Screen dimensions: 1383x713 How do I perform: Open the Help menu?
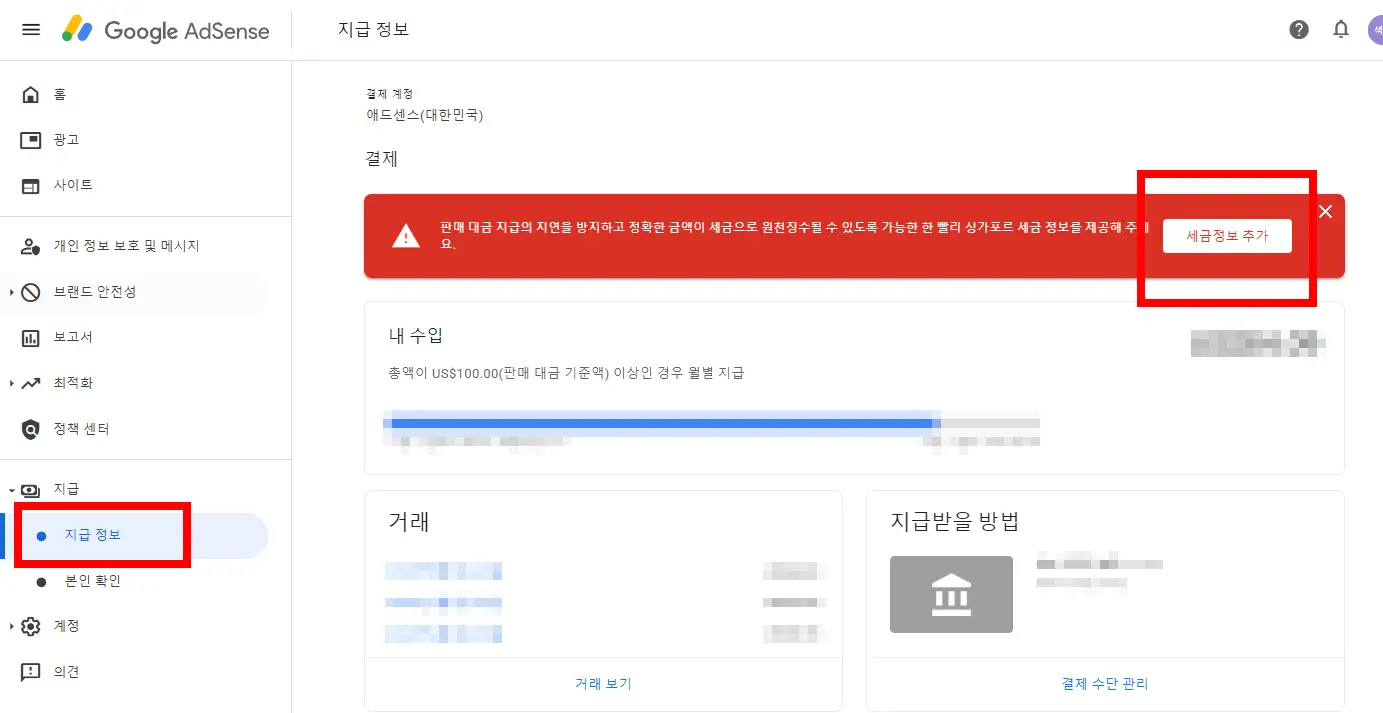(1298, 29)
